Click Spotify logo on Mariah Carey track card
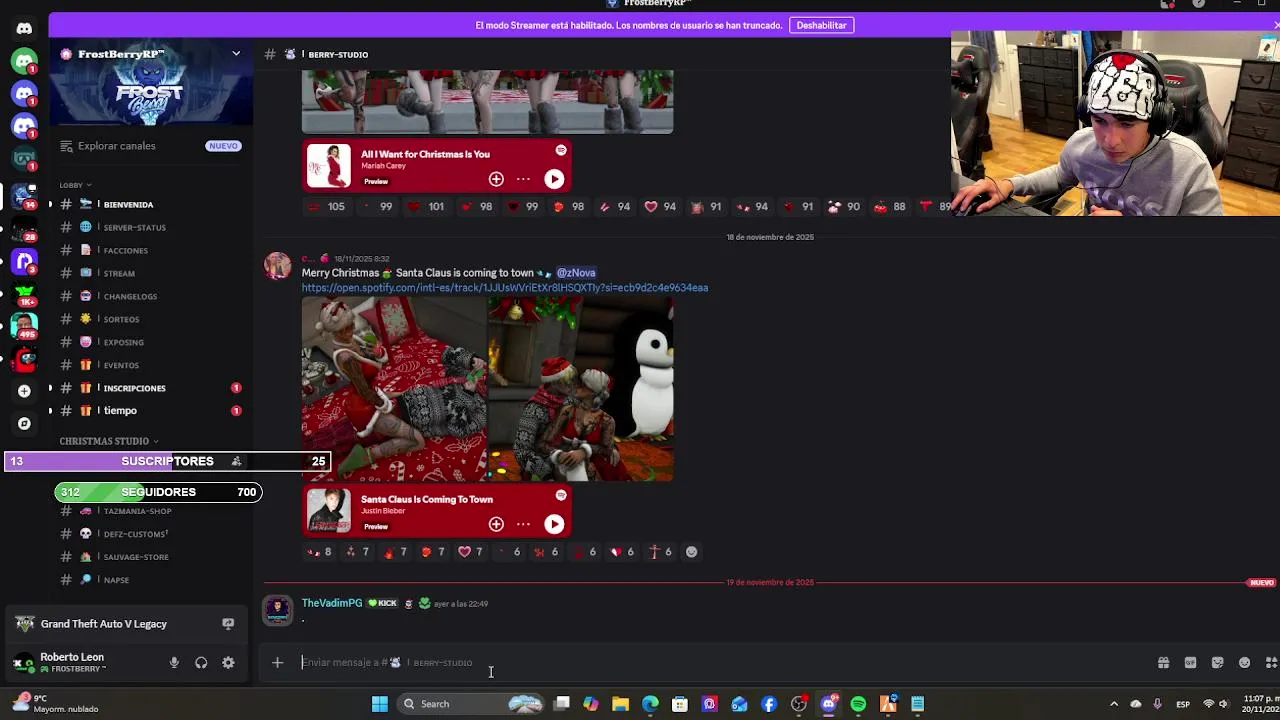The height and width of the screenshot is (720, 1280). pyautogui.click(x=561, y=150)
